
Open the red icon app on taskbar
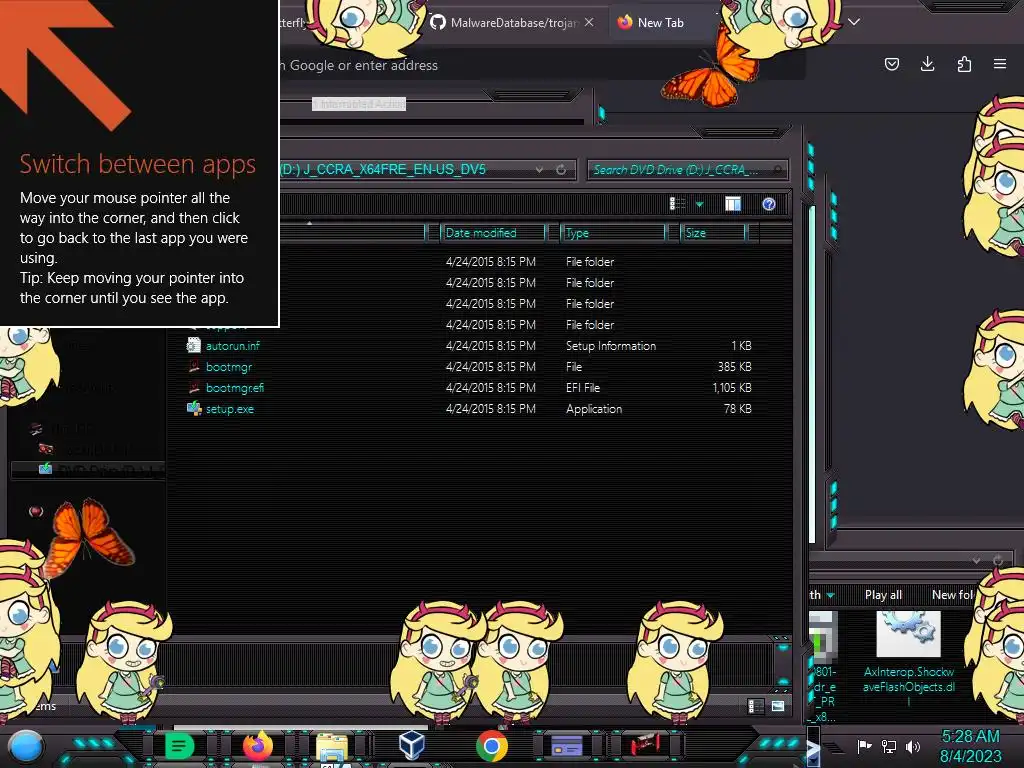tap(646, 744)
